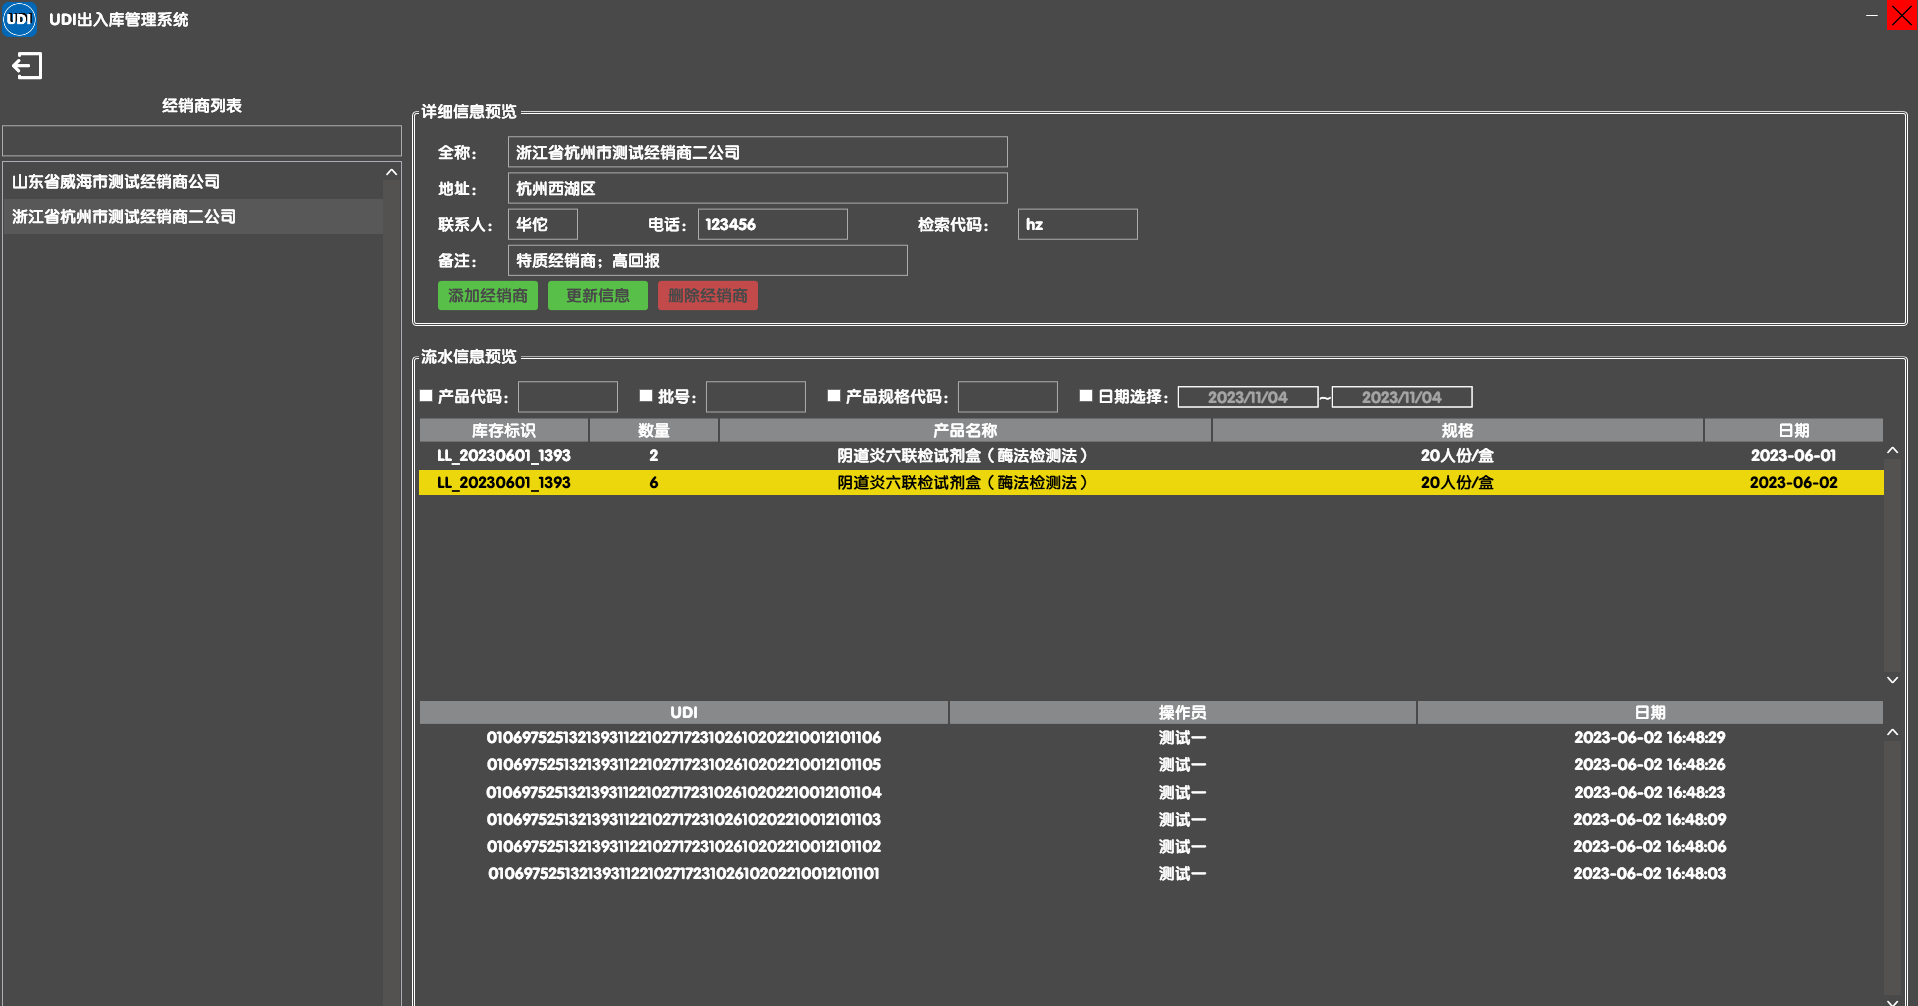1918x1006 pixels.
Task: Click the dealer list scroll up arrow
Action: click(392, 173)
